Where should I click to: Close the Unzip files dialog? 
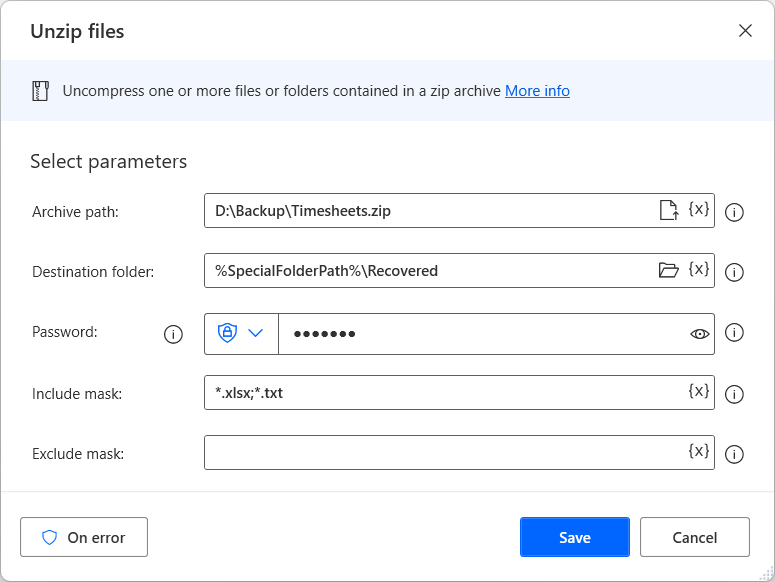tap(745, 31)
